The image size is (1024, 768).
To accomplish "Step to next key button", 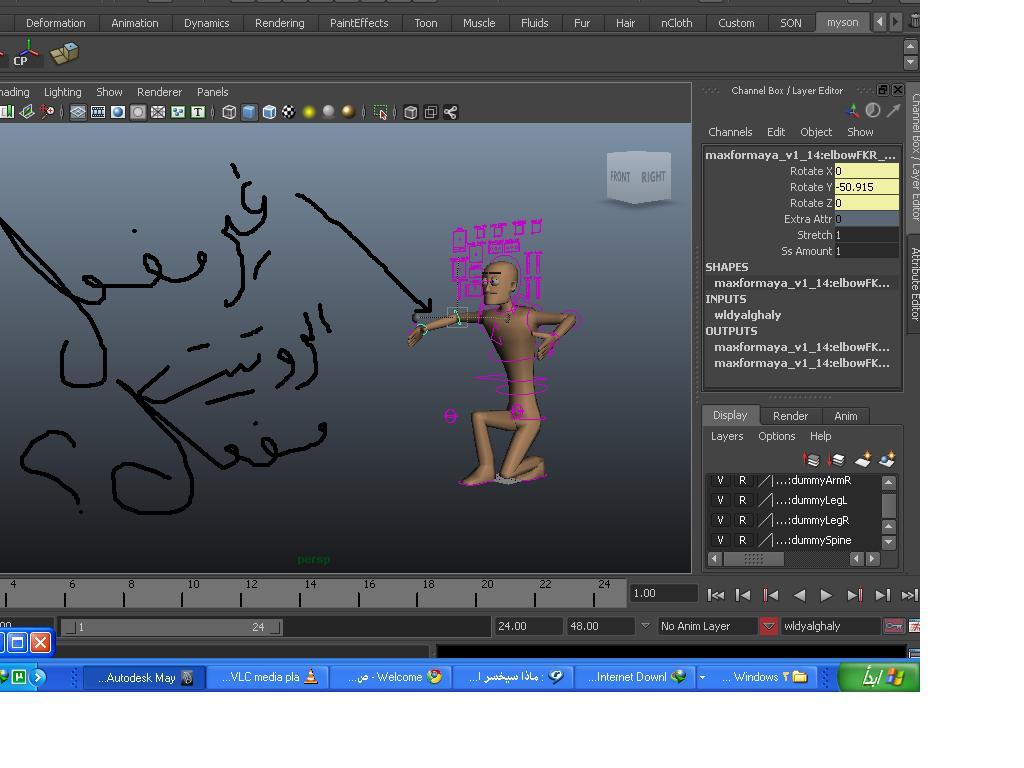I will (854, 595).
